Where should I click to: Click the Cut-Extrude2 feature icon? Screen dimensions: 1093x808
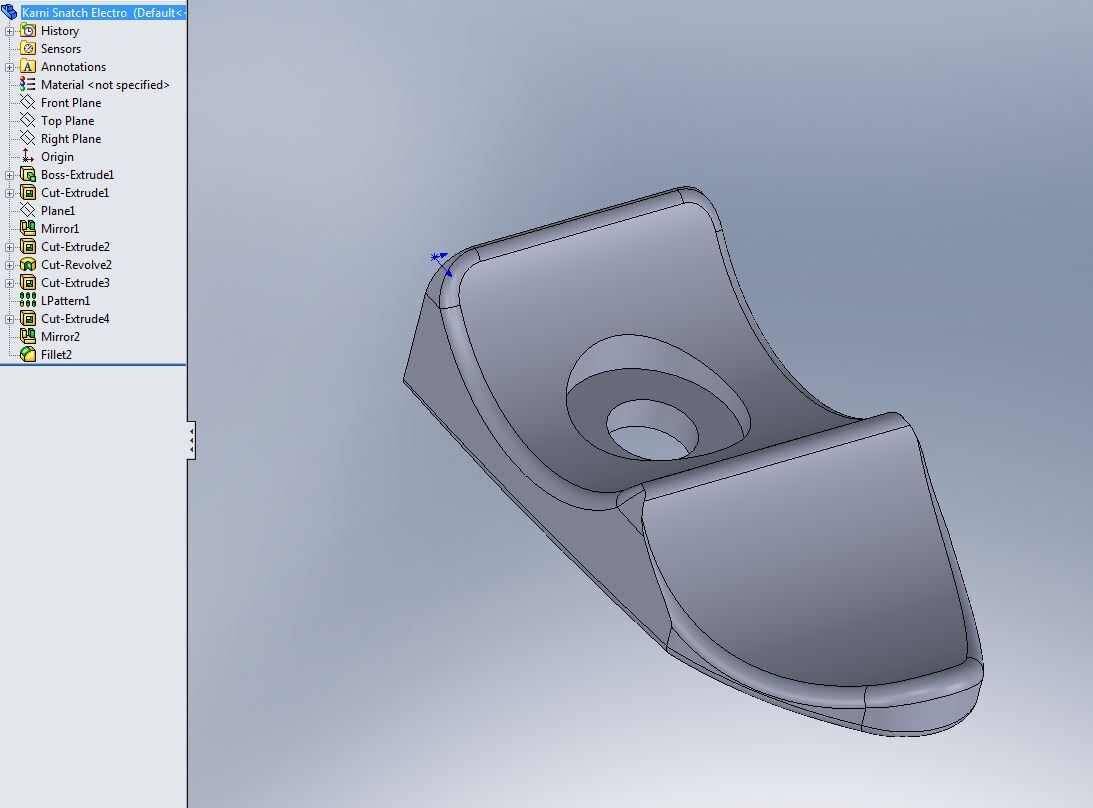(28, 246)
